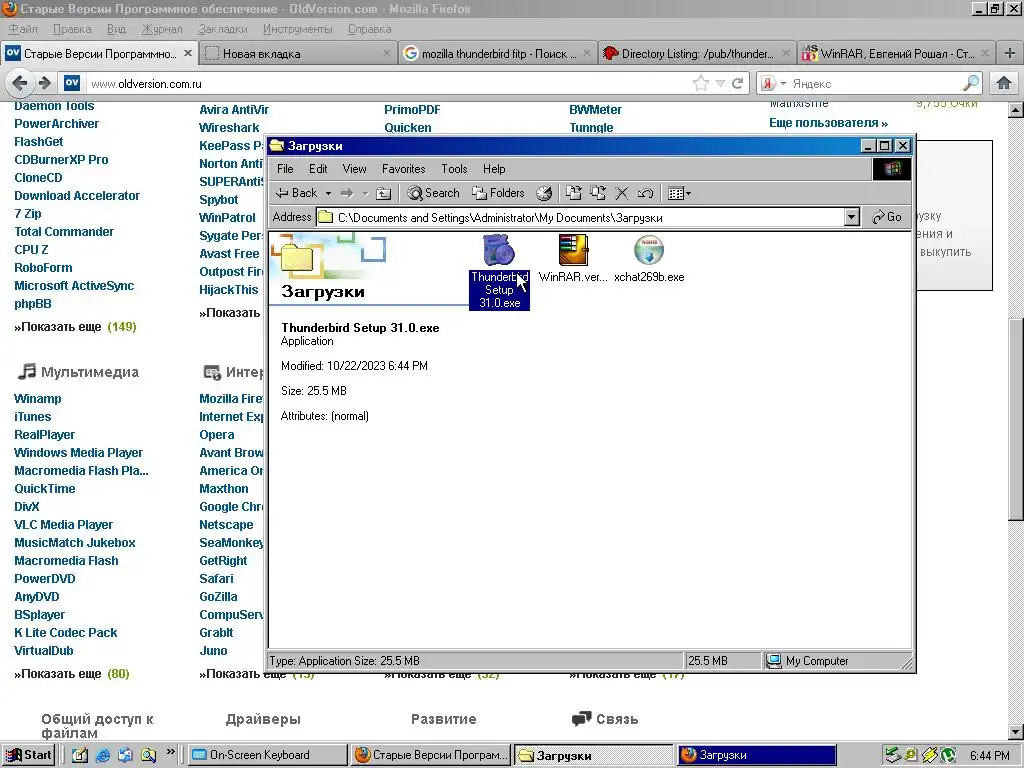
Task: Open the PrimoPDF link
Action: coord(412,110)
